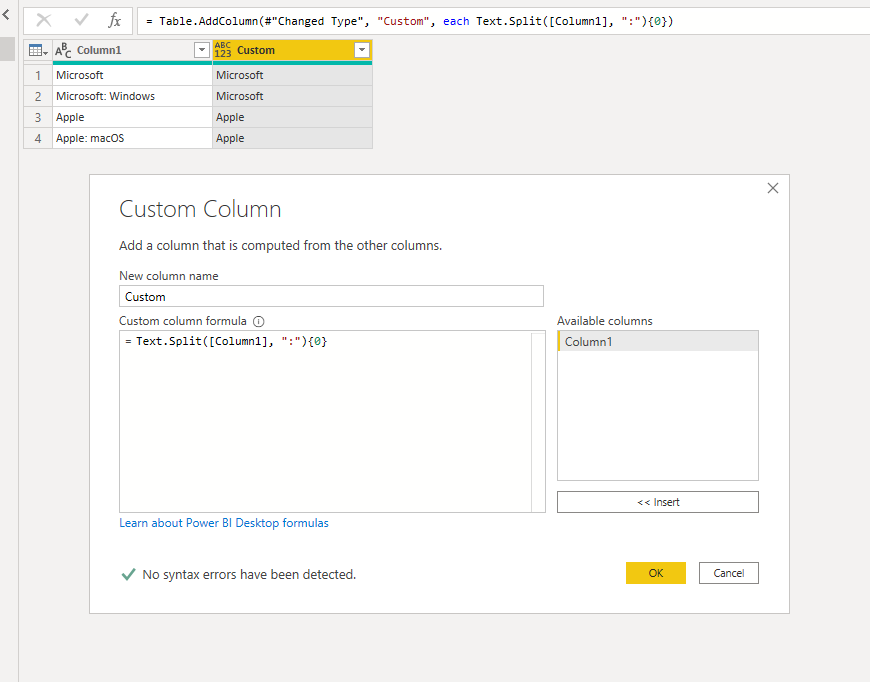The image size is (870, 682).
Task: Select row number 2
Action: coord(38,96)
